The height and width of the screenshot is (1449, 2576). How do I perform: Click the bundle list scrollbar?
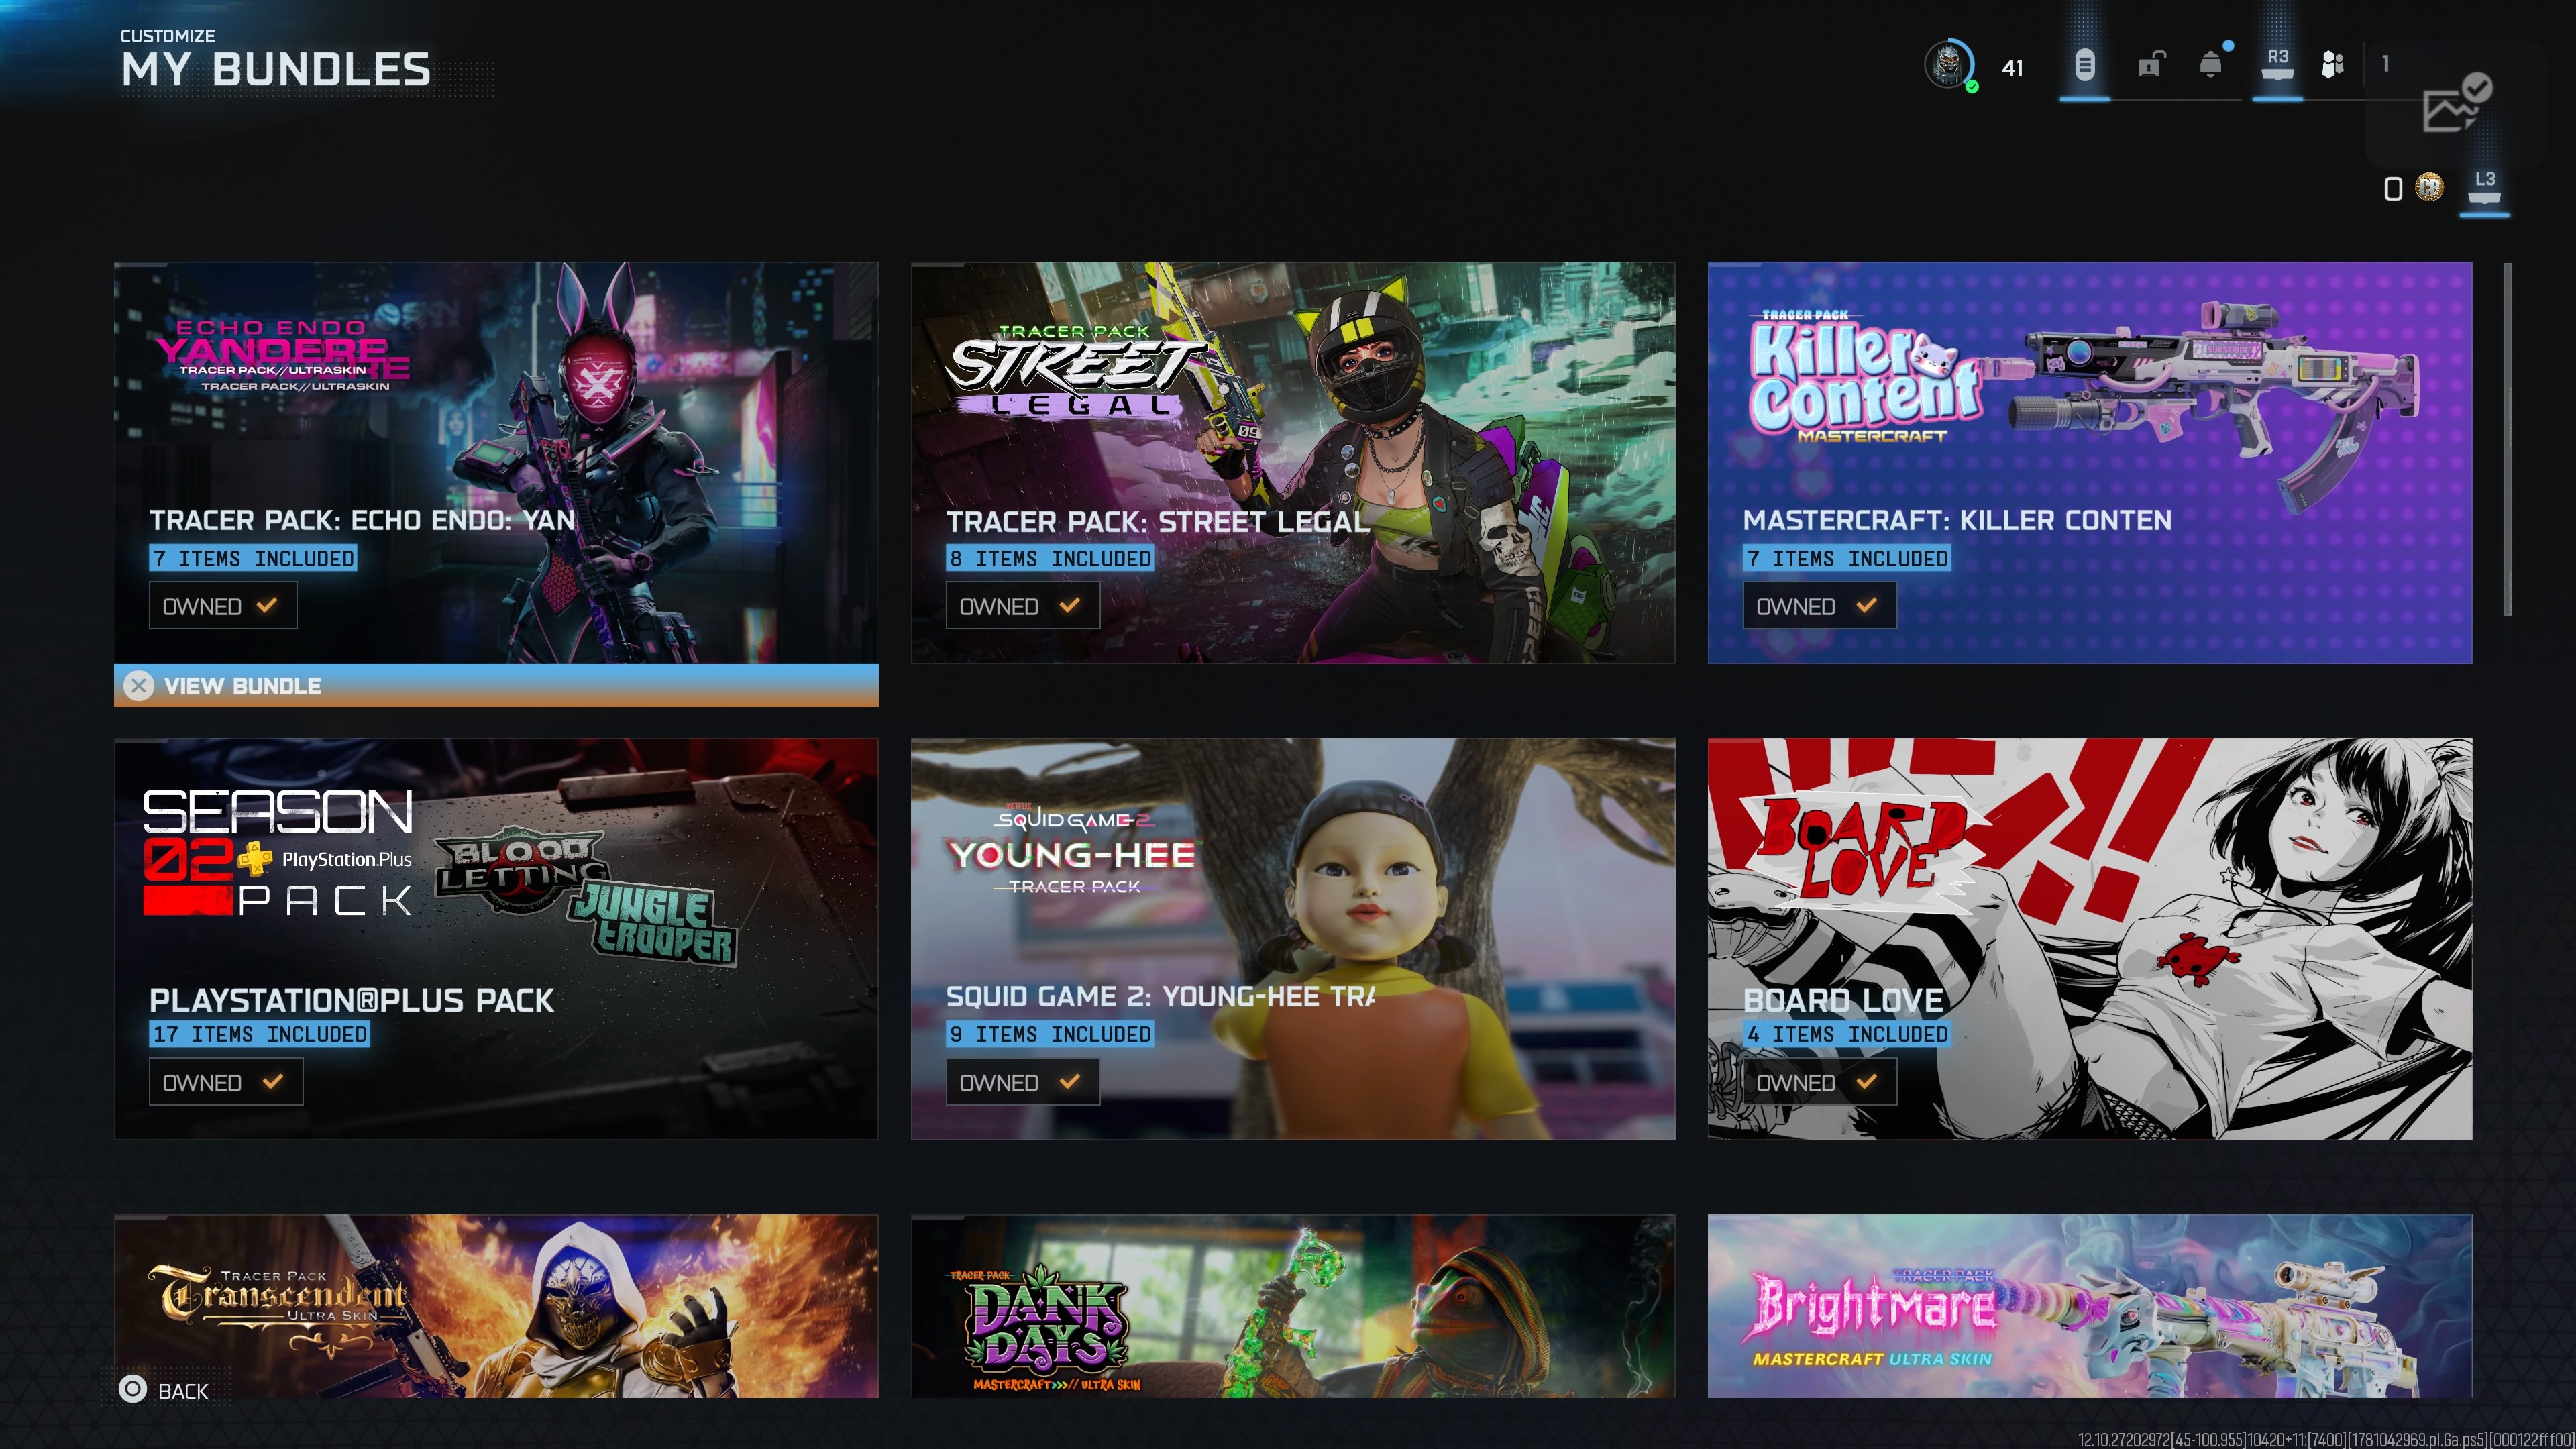(x=2507, y=440)
